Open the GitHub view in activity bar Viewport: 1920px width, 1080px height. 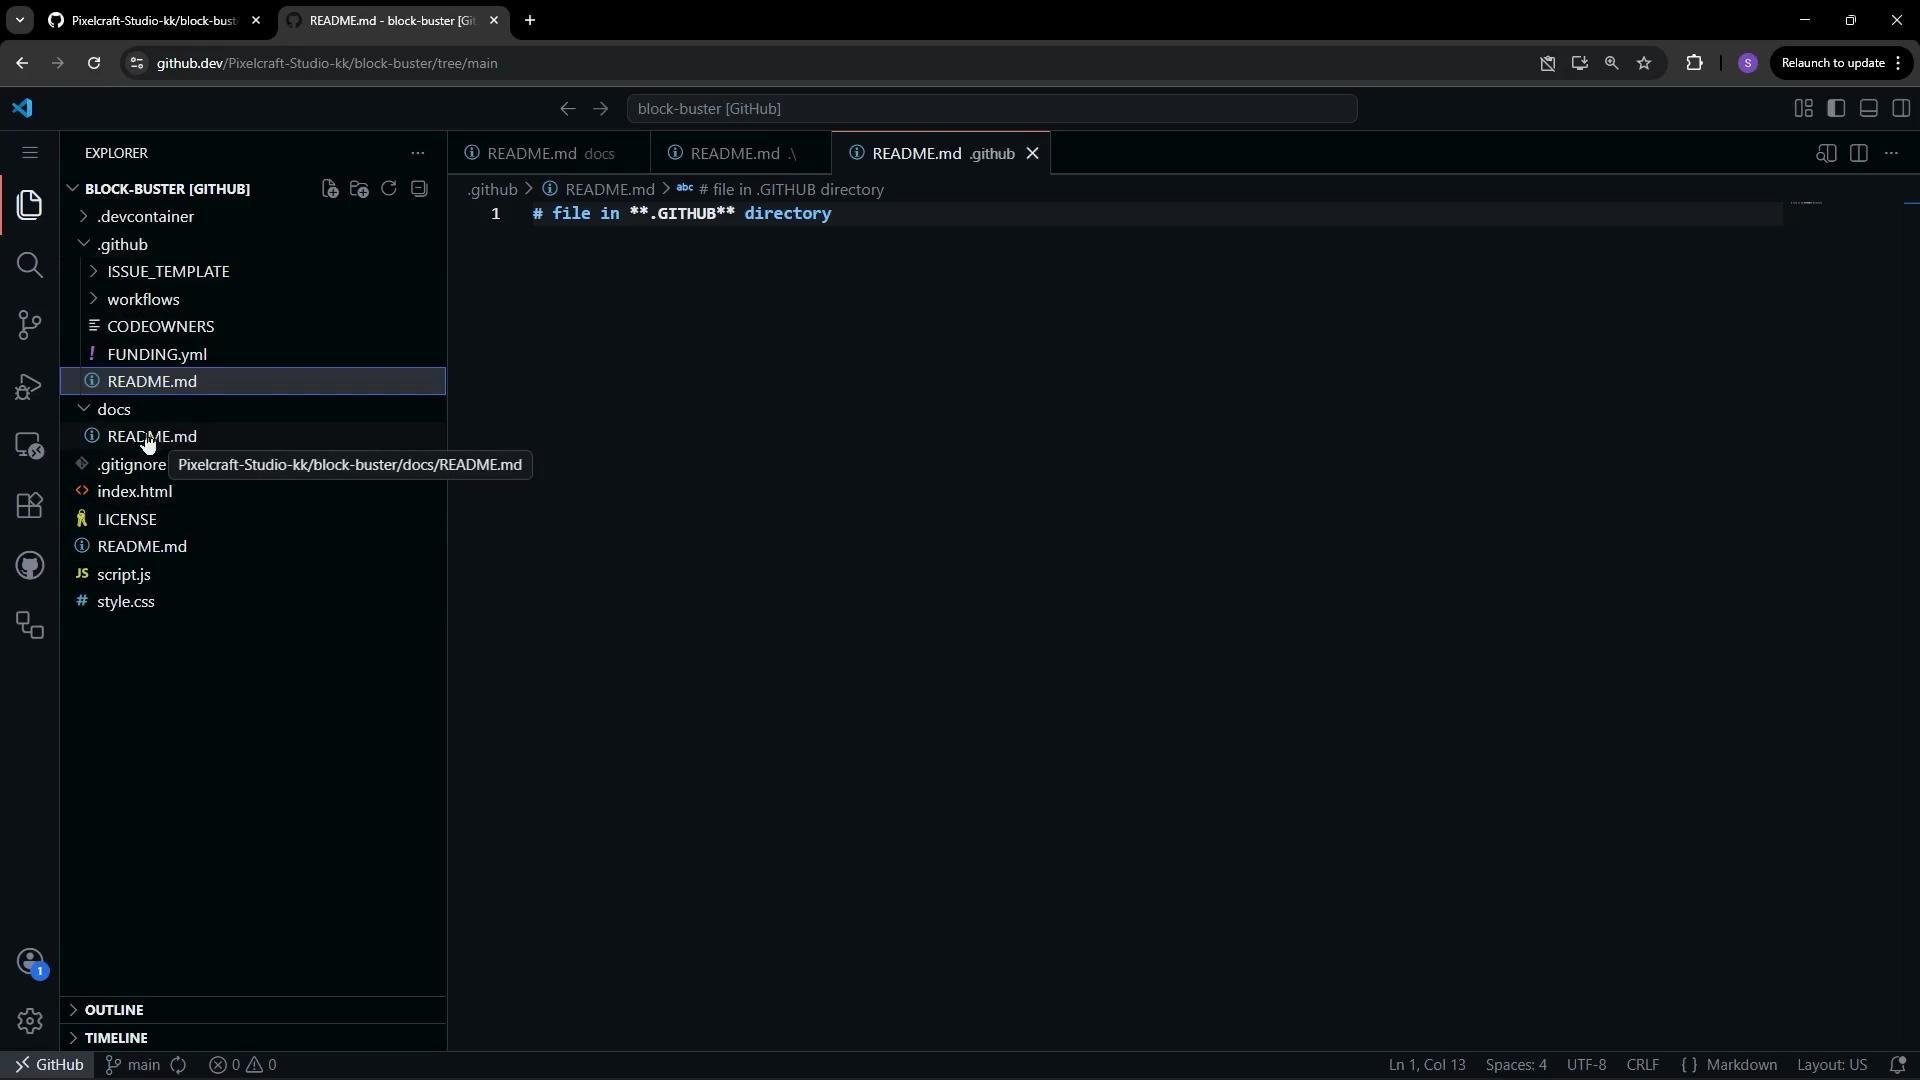pos(30,566)
